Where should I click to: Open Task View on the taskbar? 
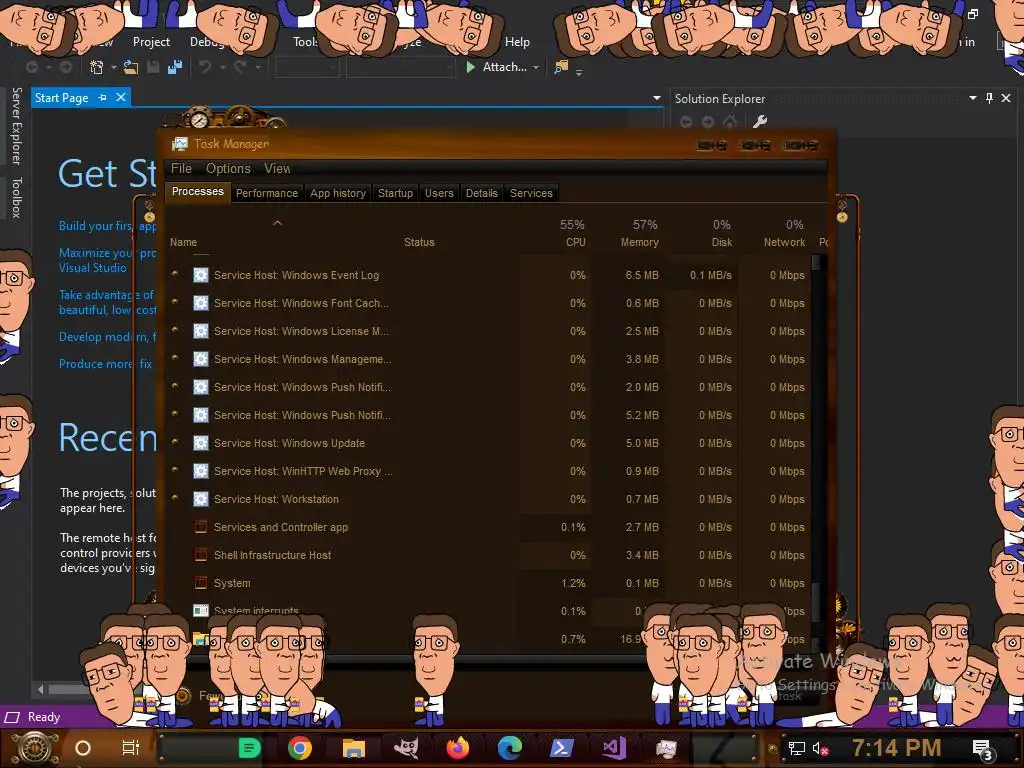pyautogui.click(x=131, y=748)
